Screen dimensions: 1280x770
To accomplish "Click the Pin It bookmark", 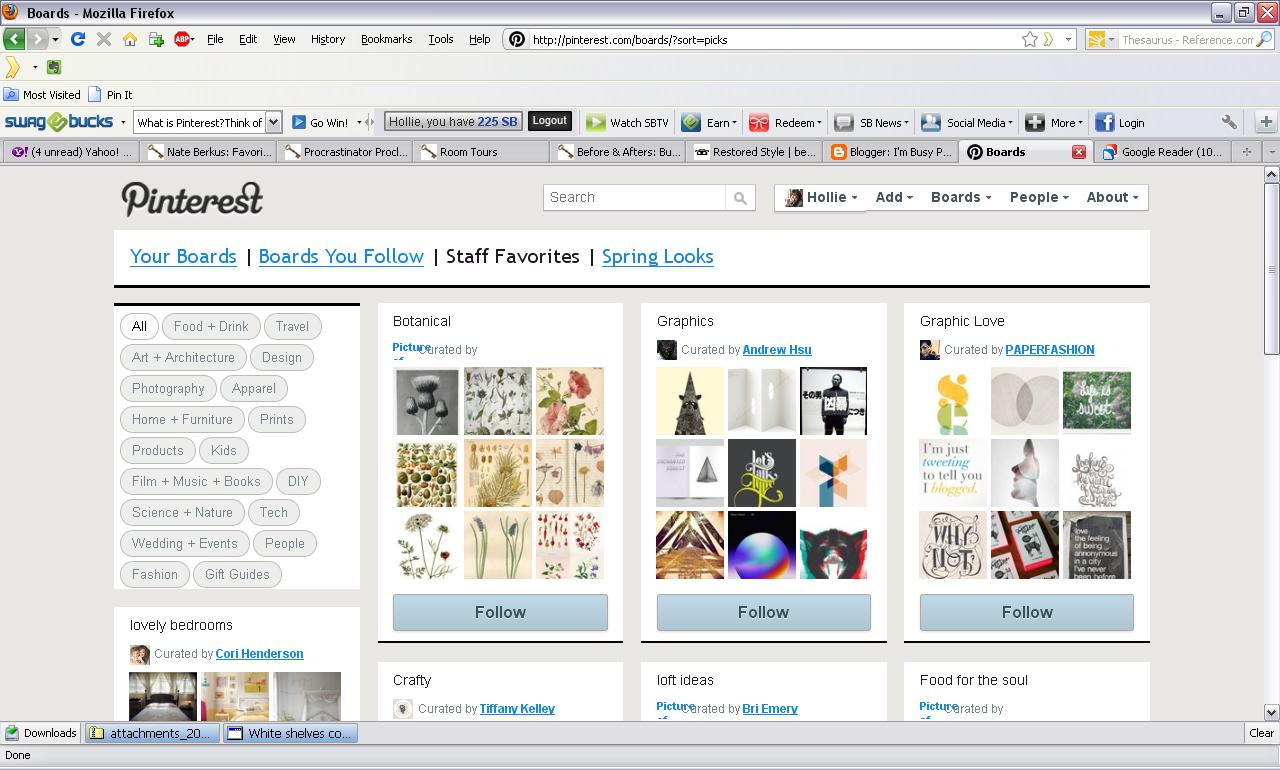I will (x=111, y=95).
